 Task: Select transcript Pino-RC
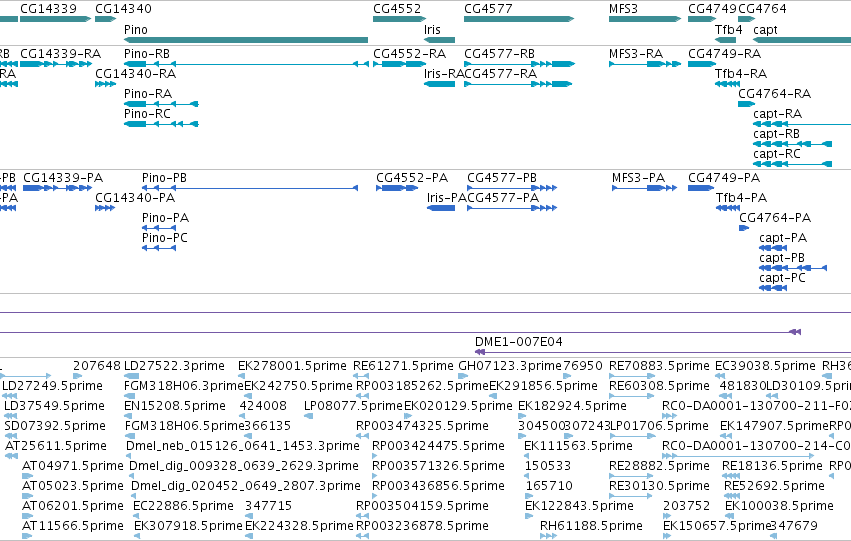pyautogui.click(x=161, y=124)
